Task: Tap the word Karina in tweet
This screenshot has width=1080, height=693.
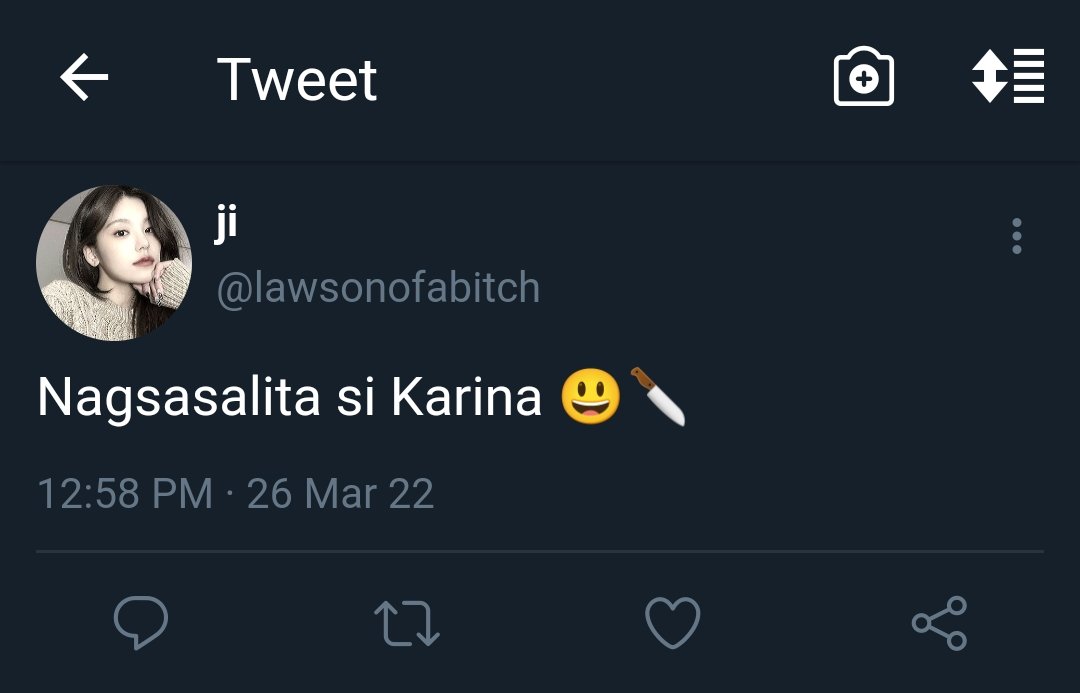Action: [x=467, y=397]
